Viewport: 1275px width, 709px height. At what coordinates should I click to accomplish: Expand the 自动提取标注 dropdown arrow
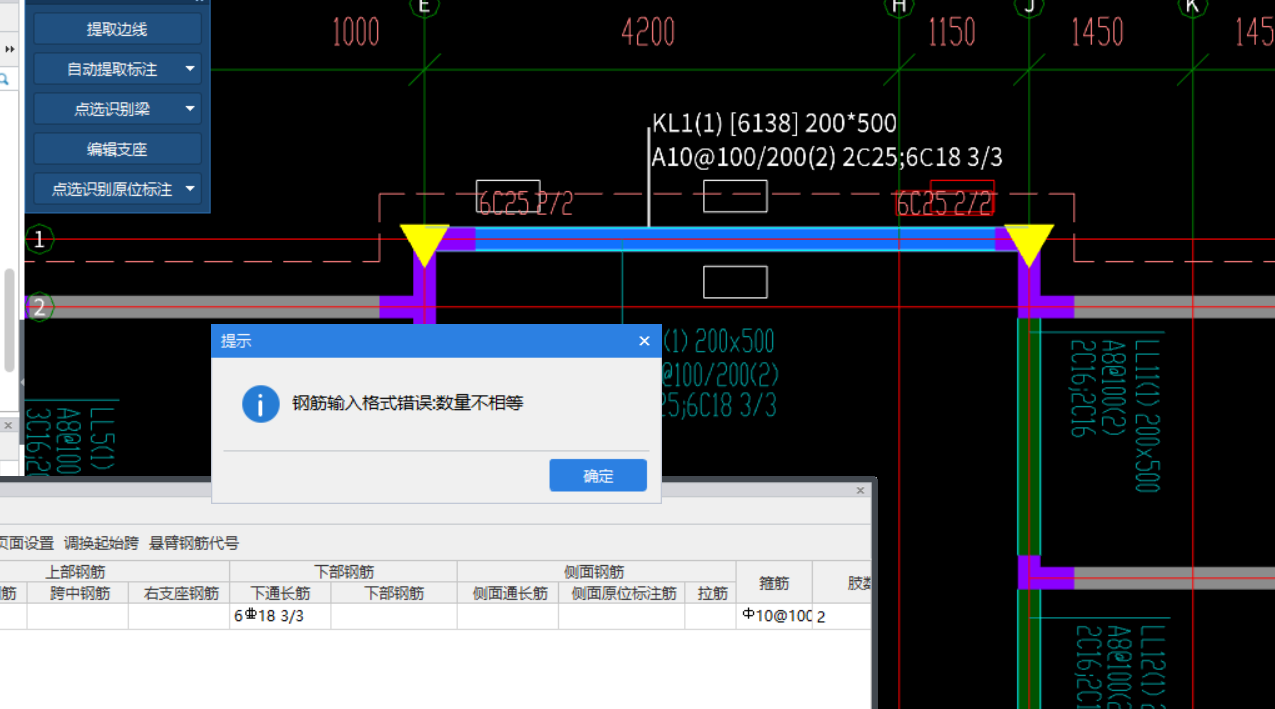click(190, 69)
